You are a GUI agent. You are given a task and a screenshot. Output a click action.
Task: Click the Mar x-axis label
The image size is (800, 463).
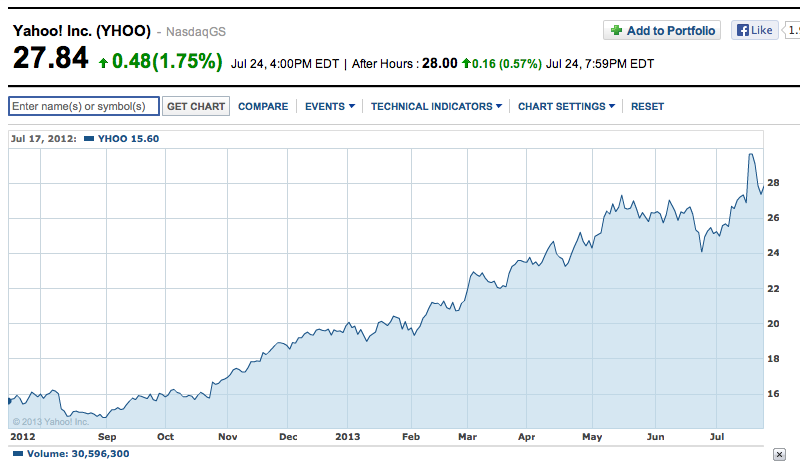tap(467, 436)
